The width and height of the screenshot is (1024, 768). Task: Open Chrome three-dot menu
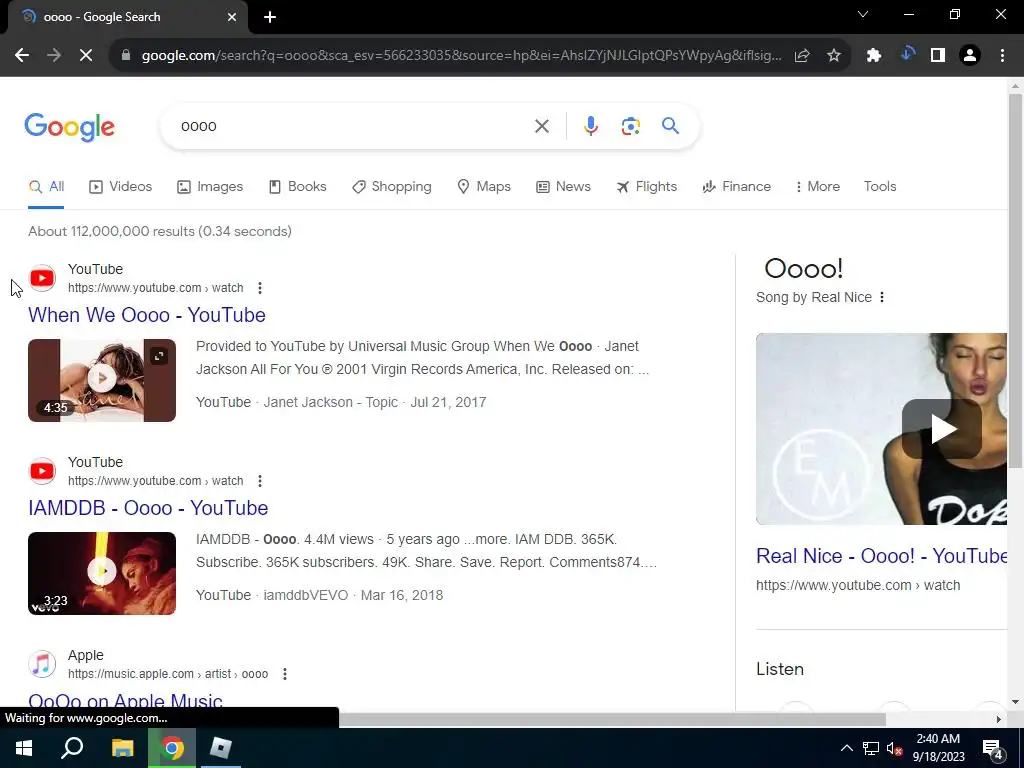pos(1002,56)
